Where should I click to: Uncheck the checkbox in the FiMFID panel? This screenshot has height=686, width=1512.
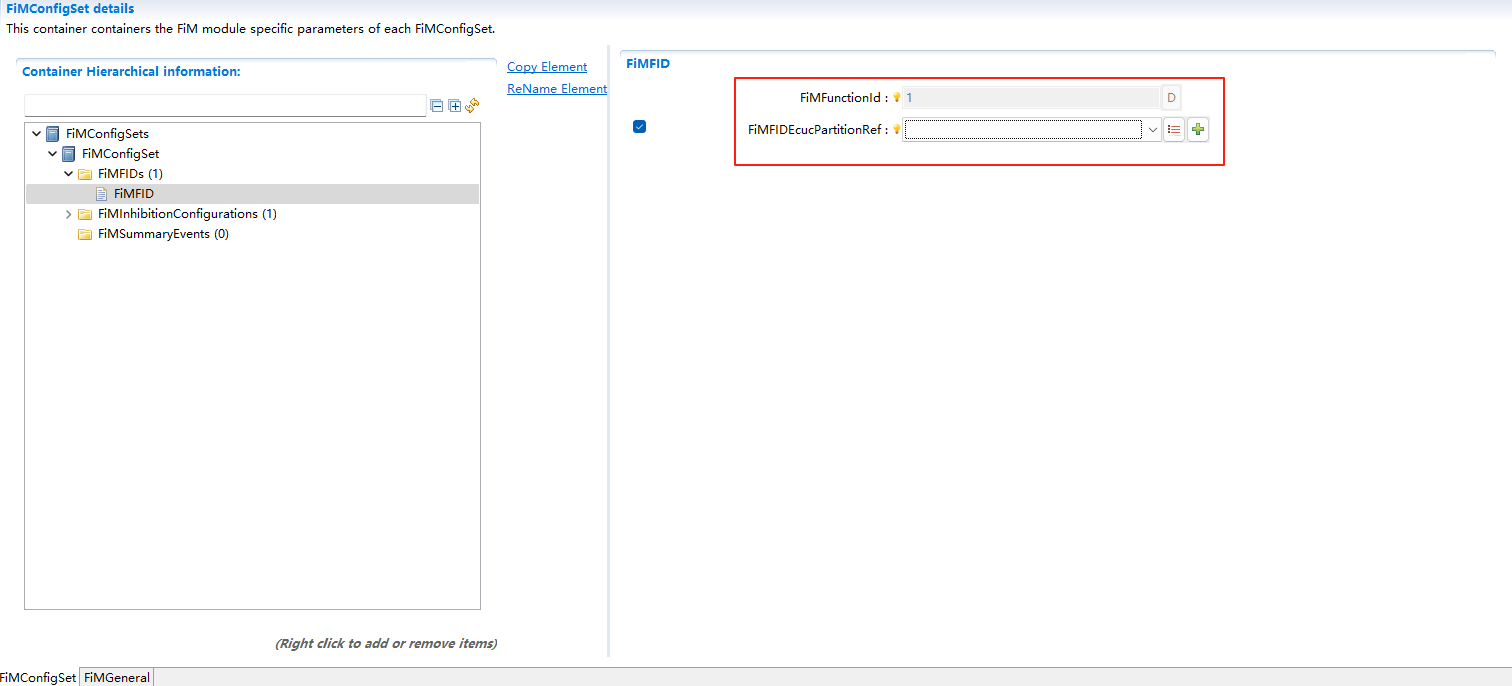click(639, 126)
